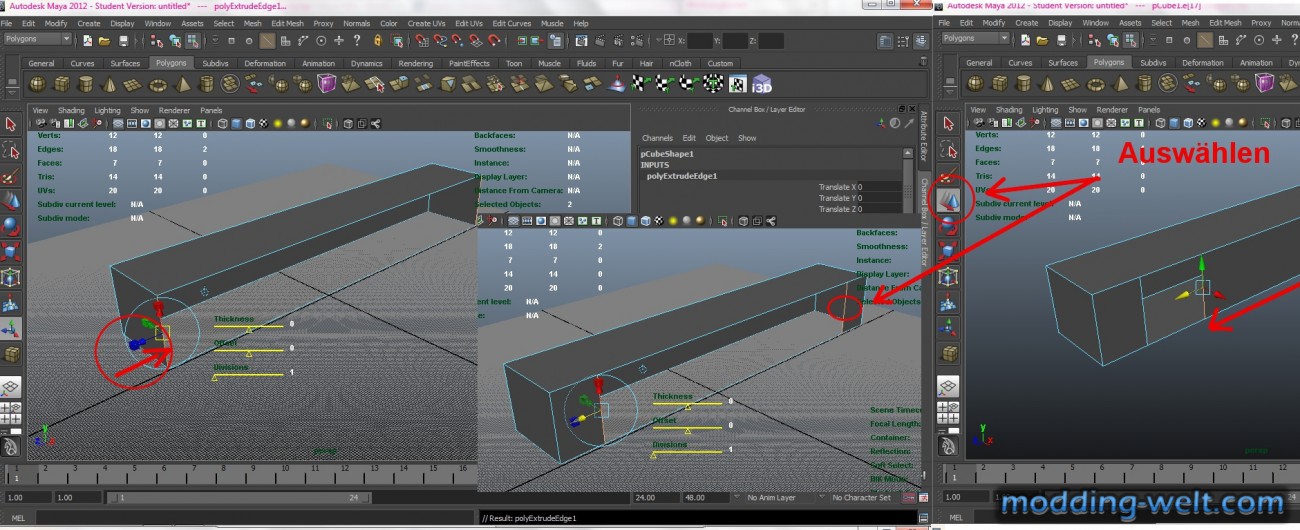Image resolution: width=1300 pixels, height=530 pixels.
Task: Toggle Channel Box sidebar button in status line
Action: click(x=920, y=41)
